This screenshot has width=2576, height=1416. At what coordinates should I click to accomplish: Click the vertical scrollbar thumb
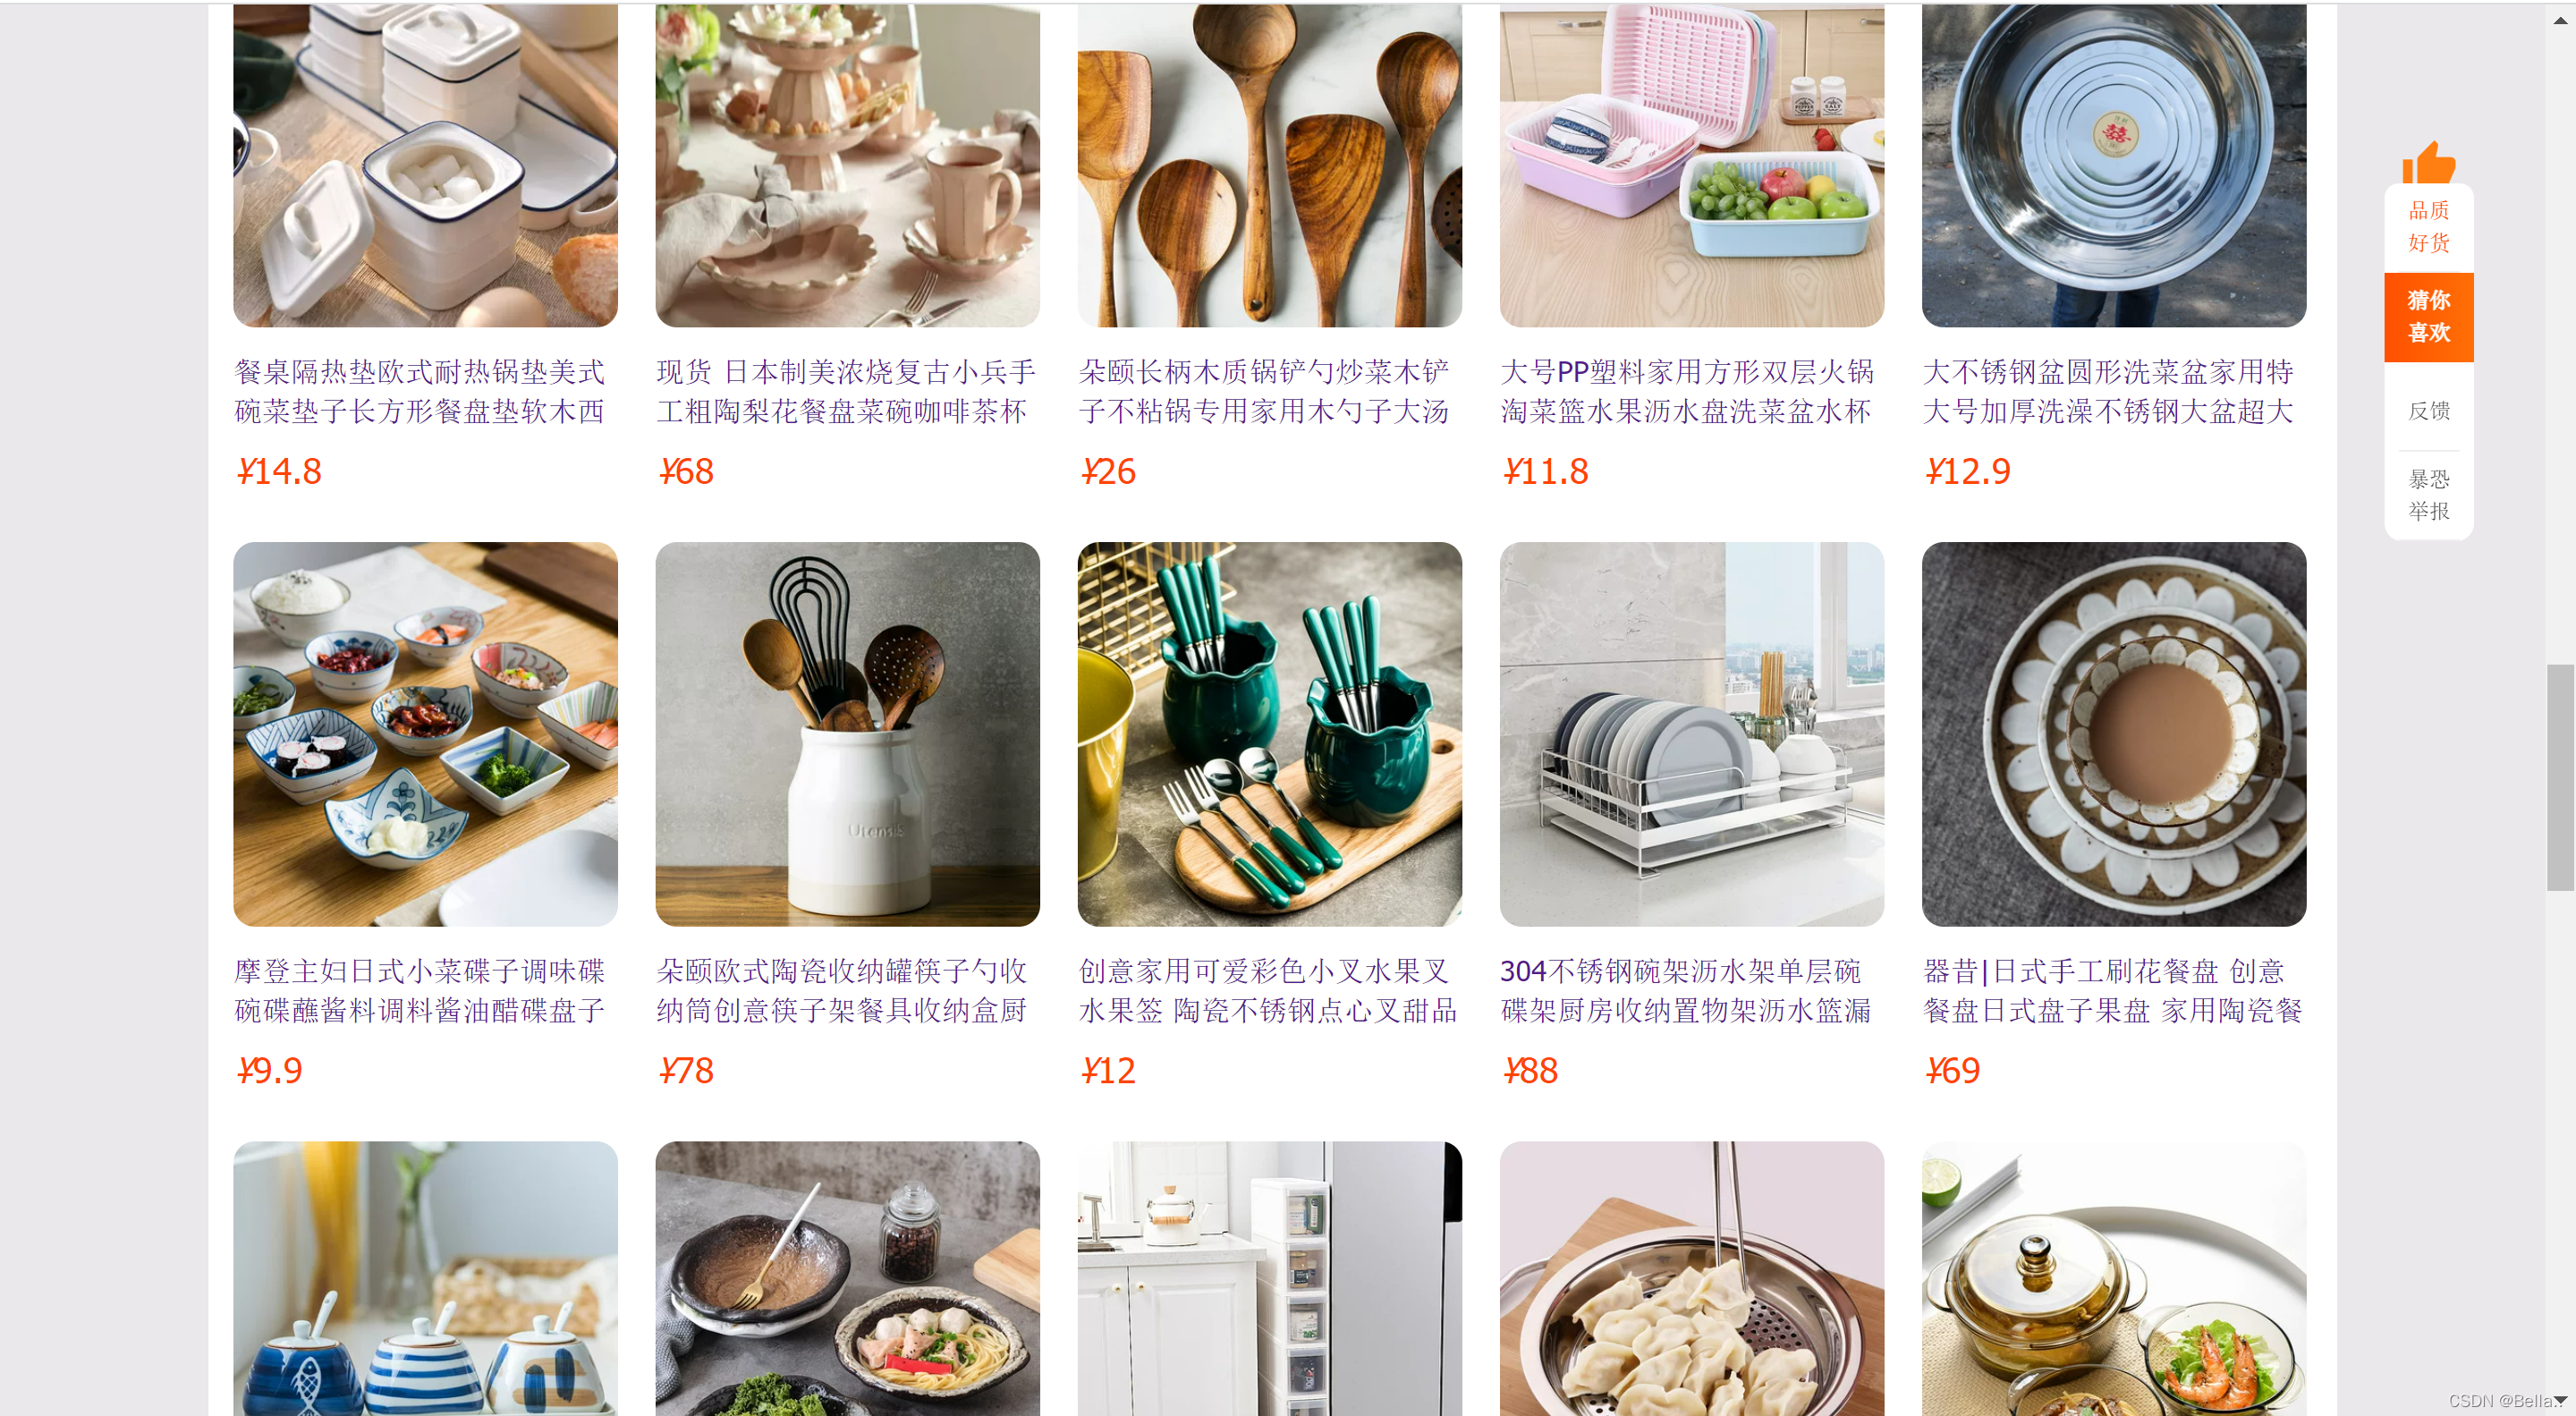[x=2560, y=776]
